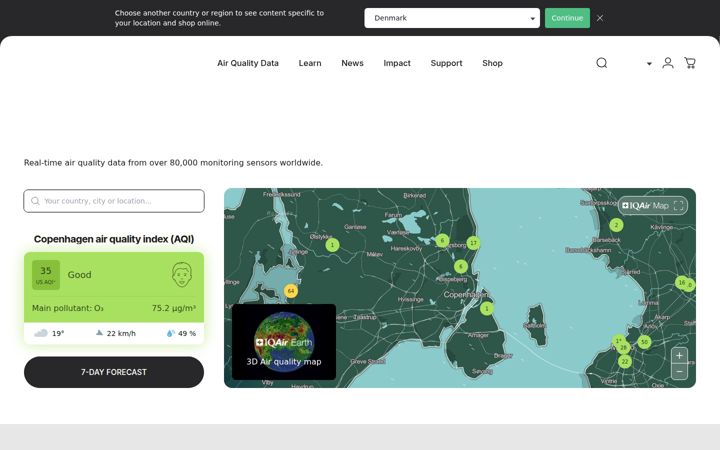Expand the header dropdown arrow beside account icon

(649, 64)
